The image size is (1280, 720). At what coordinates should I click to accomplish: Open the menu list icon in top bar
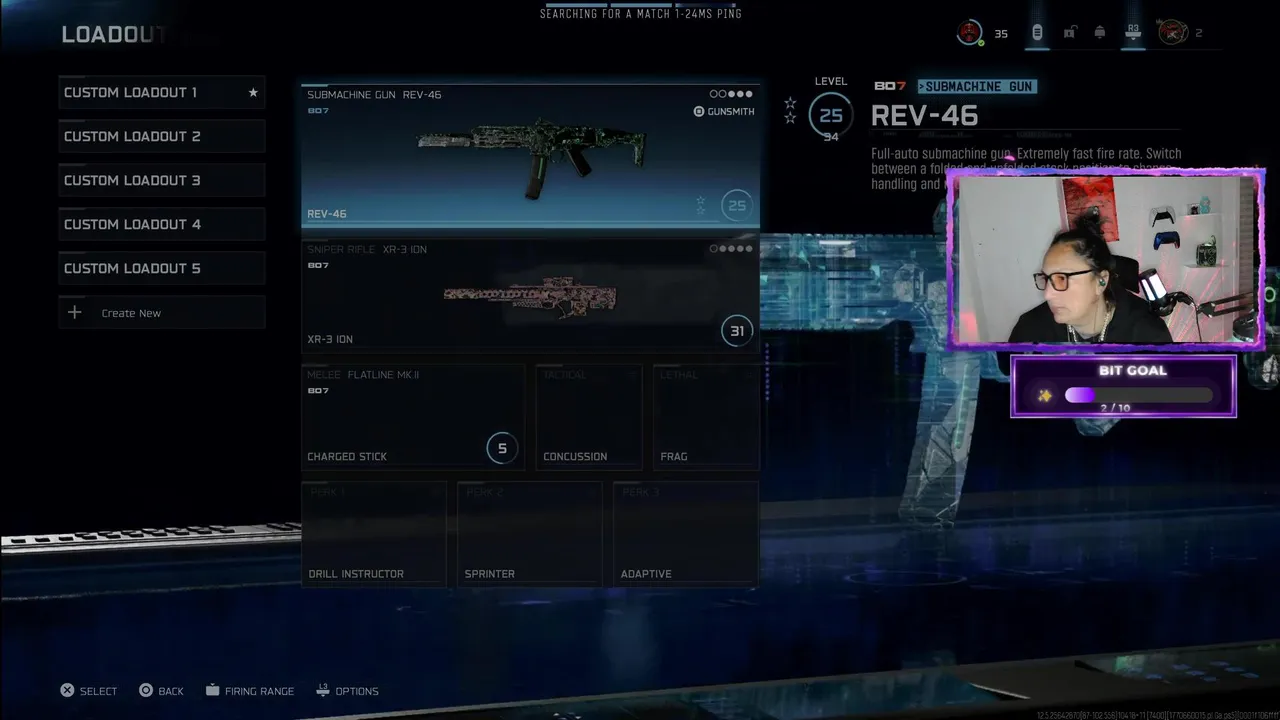tap(1037, 33)
